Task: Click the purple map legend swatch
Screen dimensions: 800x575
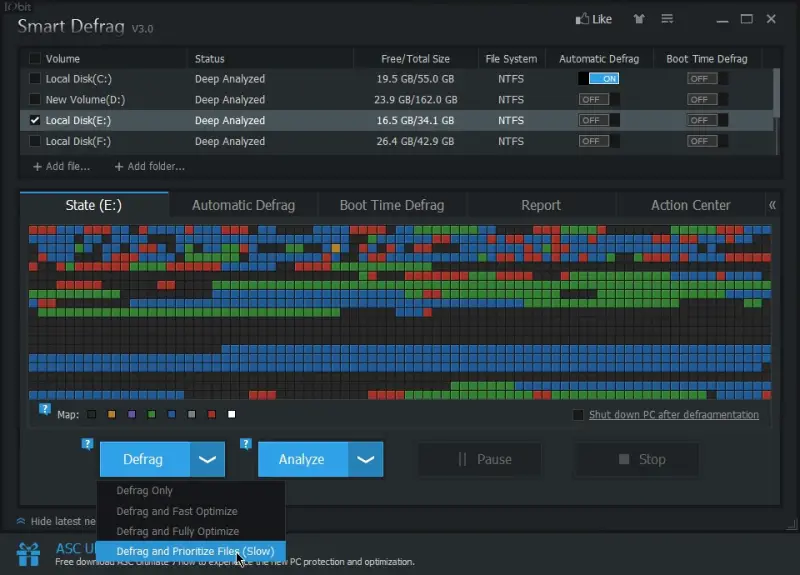Action: point(132,414)
